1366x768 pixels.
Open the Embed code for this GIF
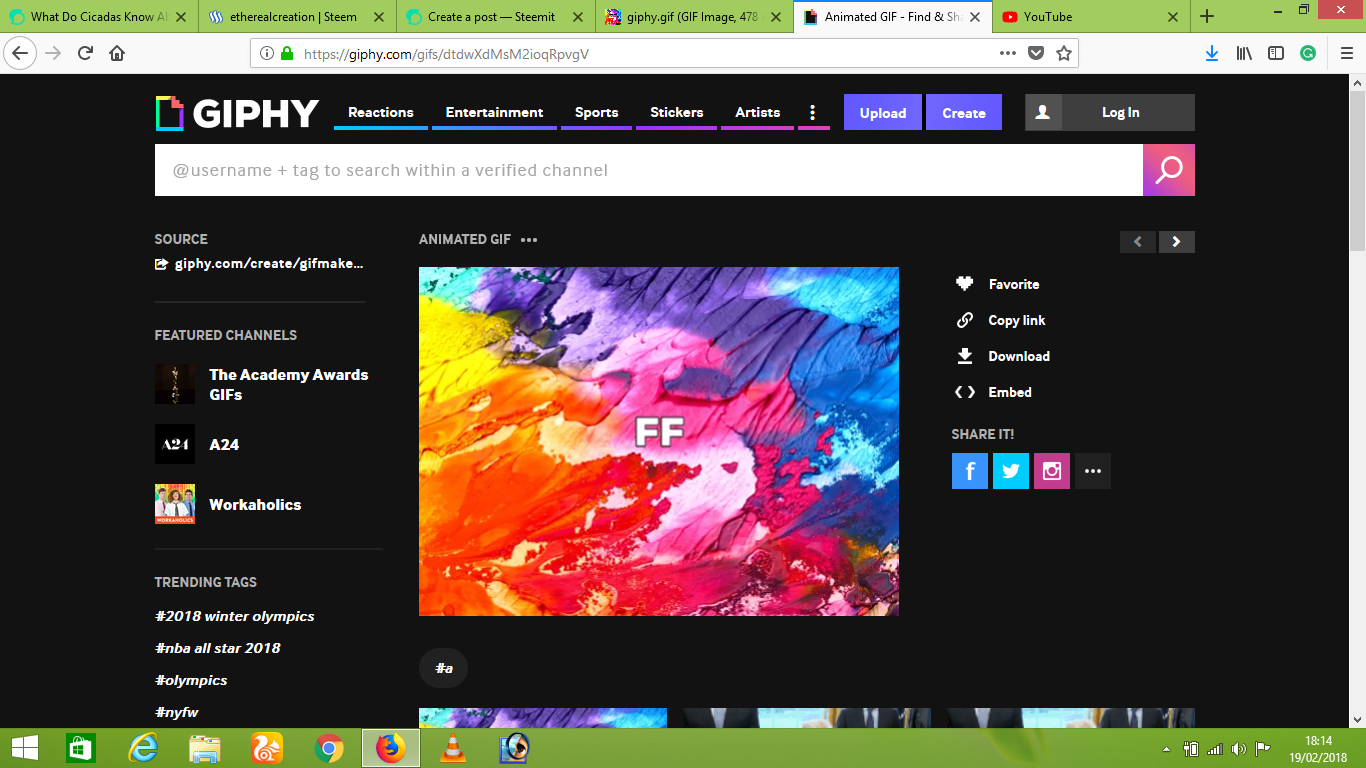[1010, 392]
